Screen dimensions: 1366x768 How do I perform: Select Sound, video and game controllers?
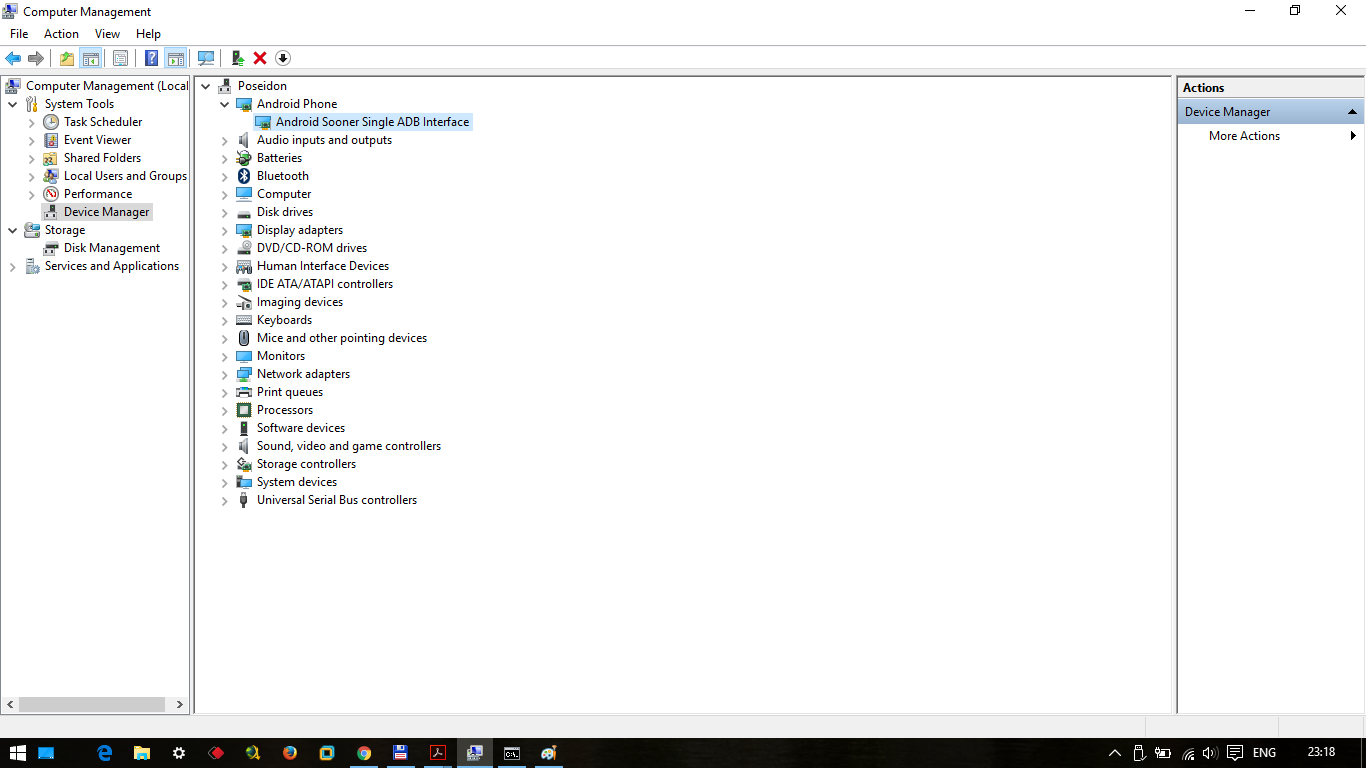(349, 446)
